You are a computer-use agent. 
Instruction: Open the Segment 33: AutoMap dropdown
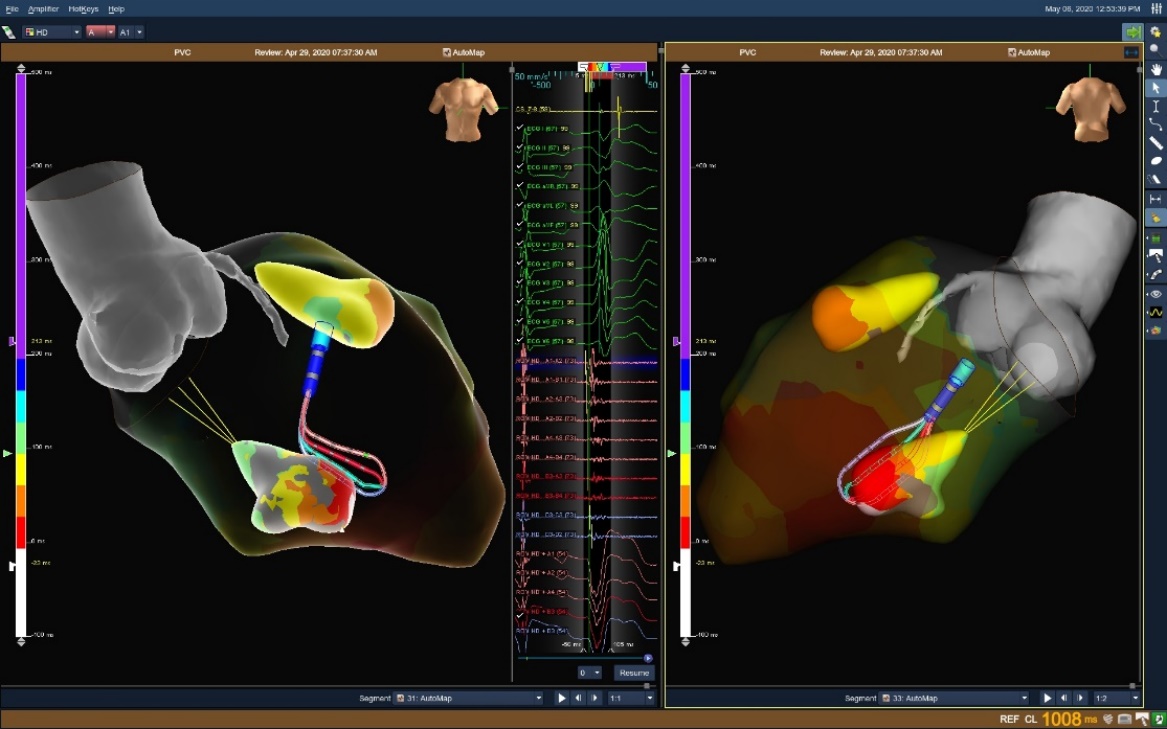click(954, 698)
